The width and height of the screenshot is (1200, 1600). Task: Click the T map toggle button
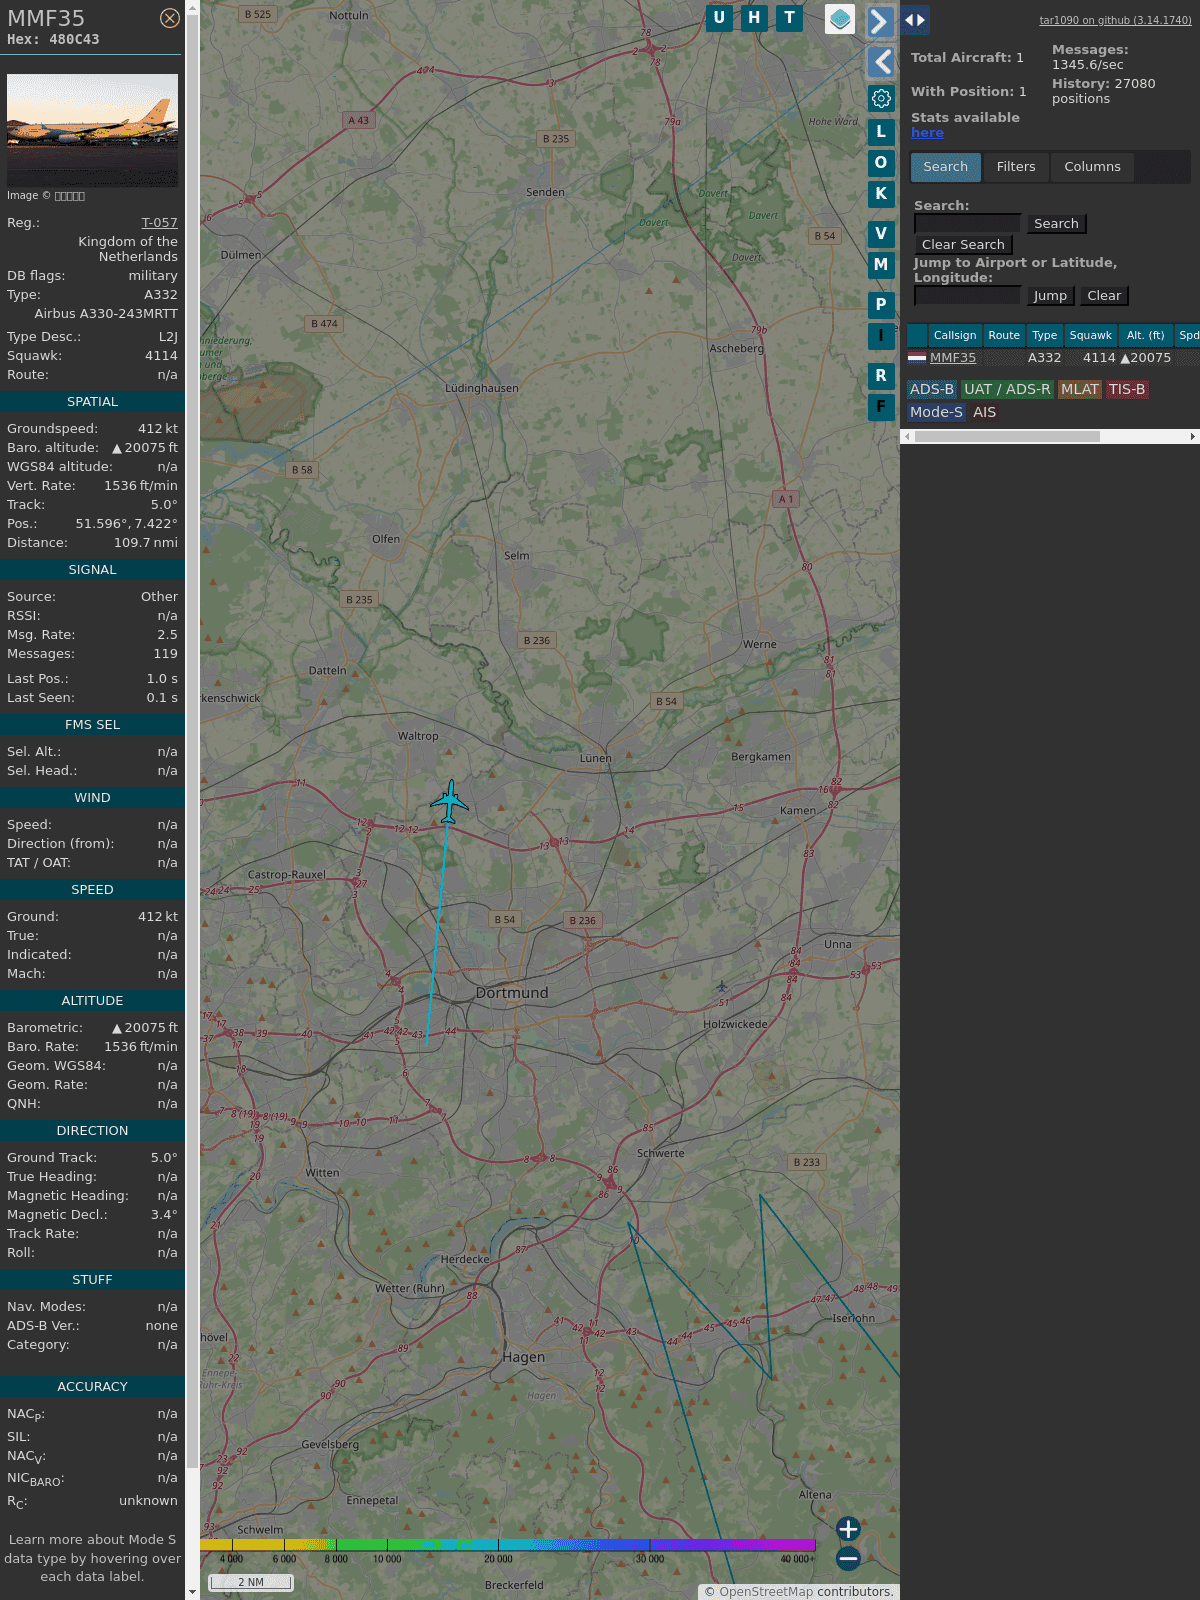point(790,18)
